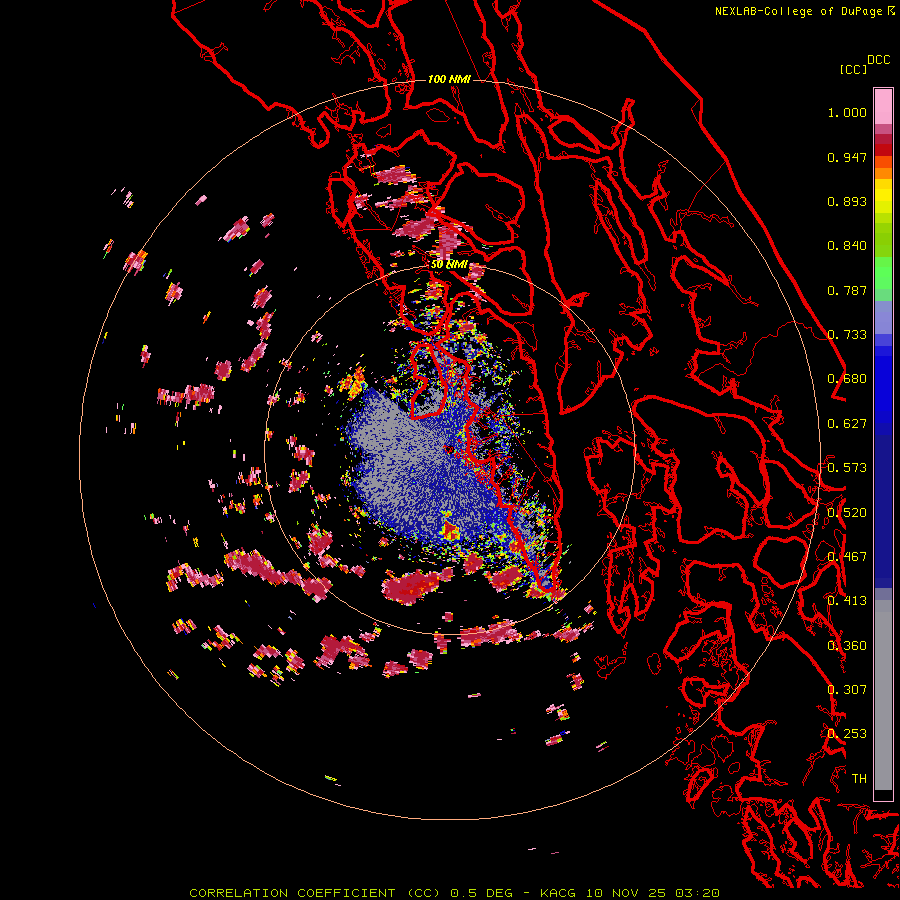Click the 0.573 scale value

coord(847,468)
